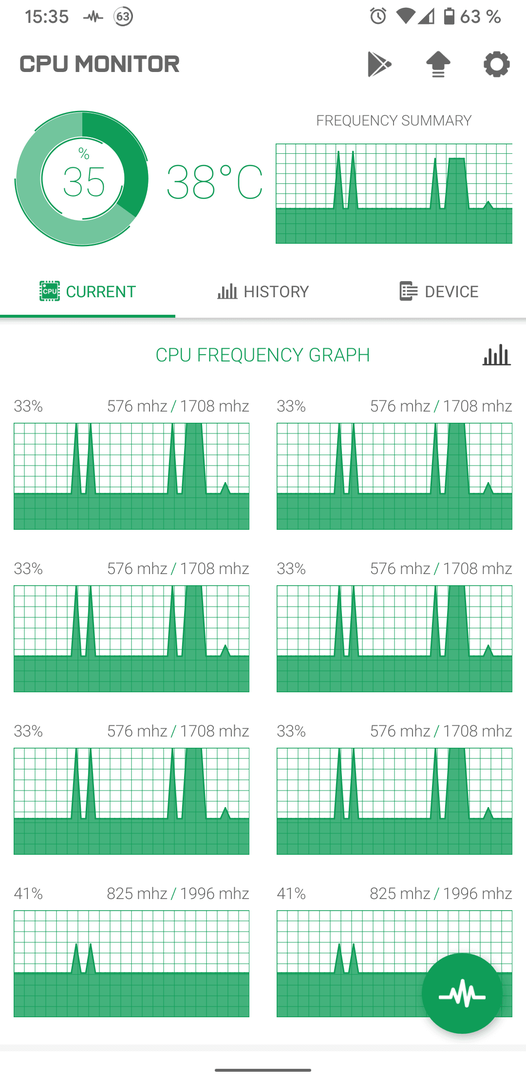Tap the alarm clock icon in status bar
This screenshot has height=1080, width=526.
[x=378, y=17]
